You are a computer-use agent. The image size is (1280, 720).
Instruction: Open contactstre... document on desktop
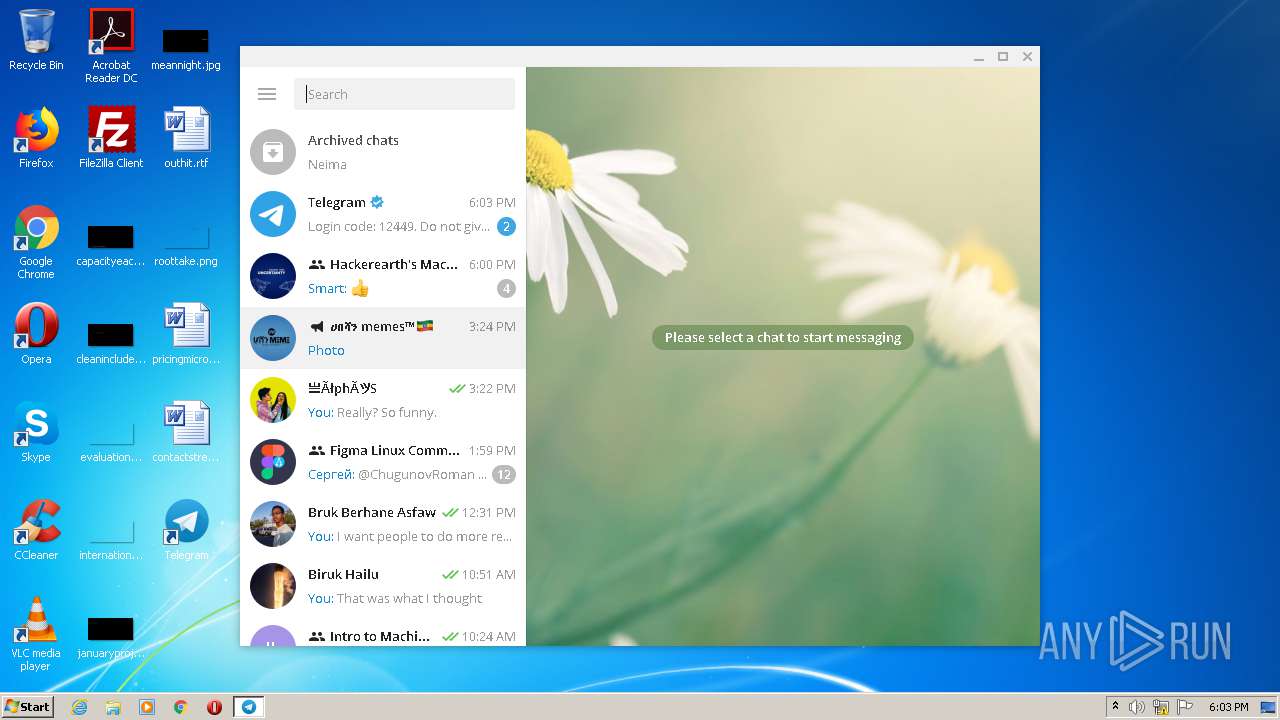tap(186, 432)
